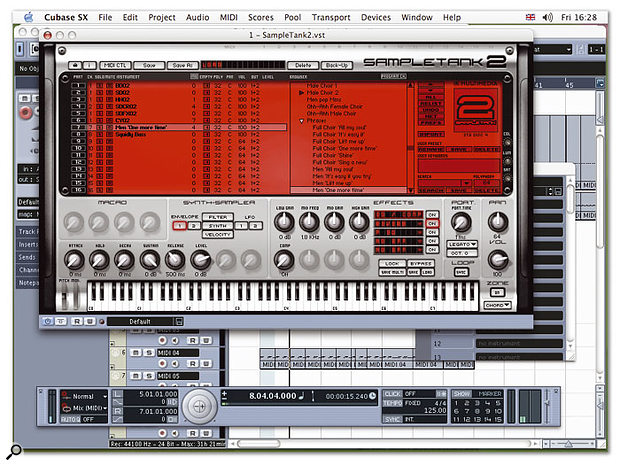
Task: Open the Help menu
Action: [452, 17]
